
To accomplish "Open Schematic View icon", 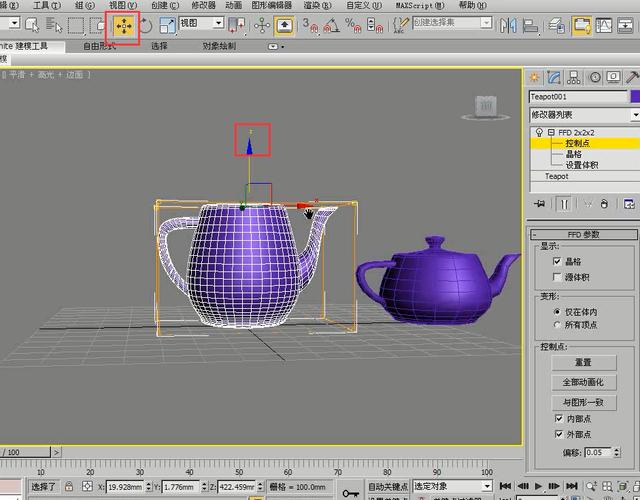I will tap(625, 25).
